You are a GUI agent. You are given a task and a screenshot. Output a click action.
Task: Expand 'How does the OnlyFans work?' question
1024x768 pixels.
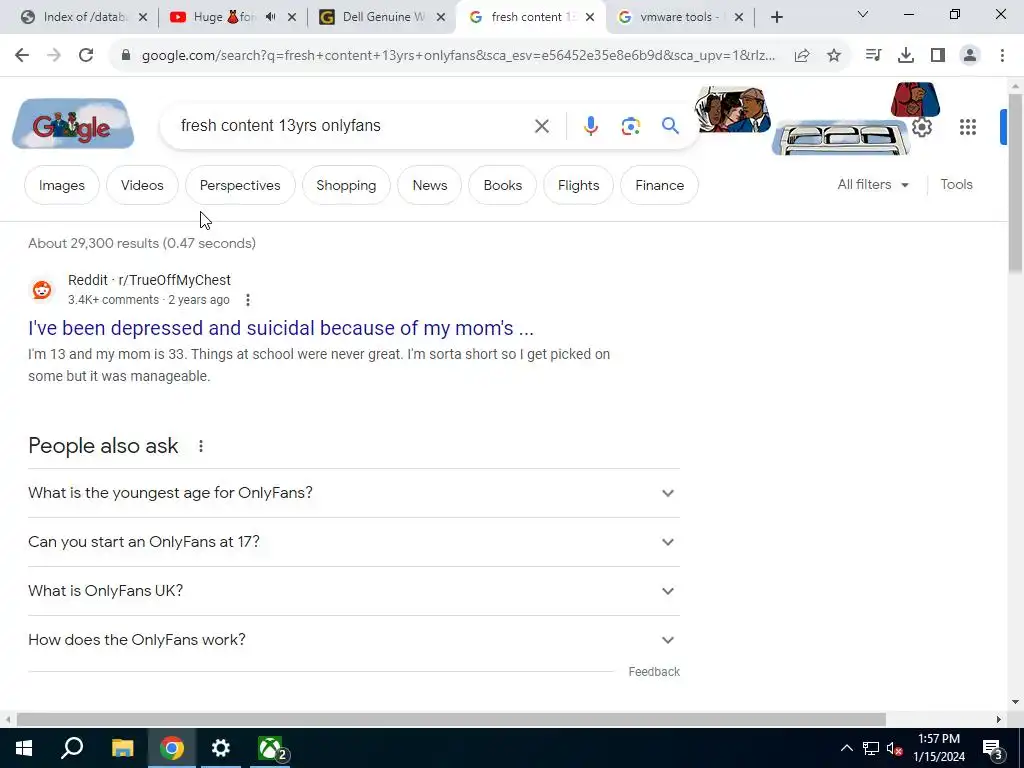354,640
